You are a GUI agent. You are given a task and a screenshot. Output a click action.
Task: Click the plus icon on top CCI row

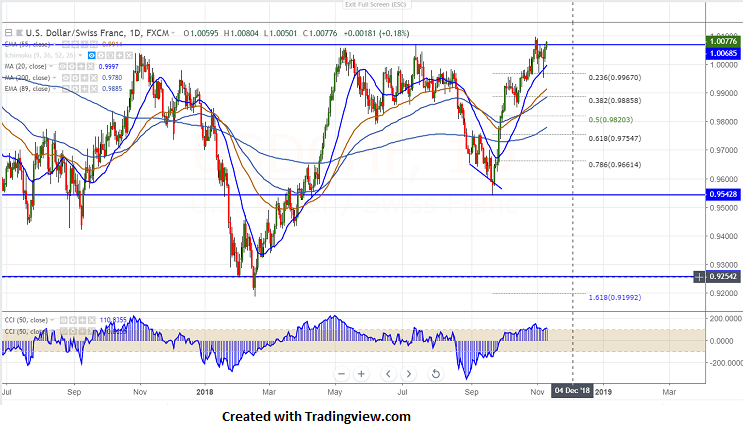pos(82,320)
